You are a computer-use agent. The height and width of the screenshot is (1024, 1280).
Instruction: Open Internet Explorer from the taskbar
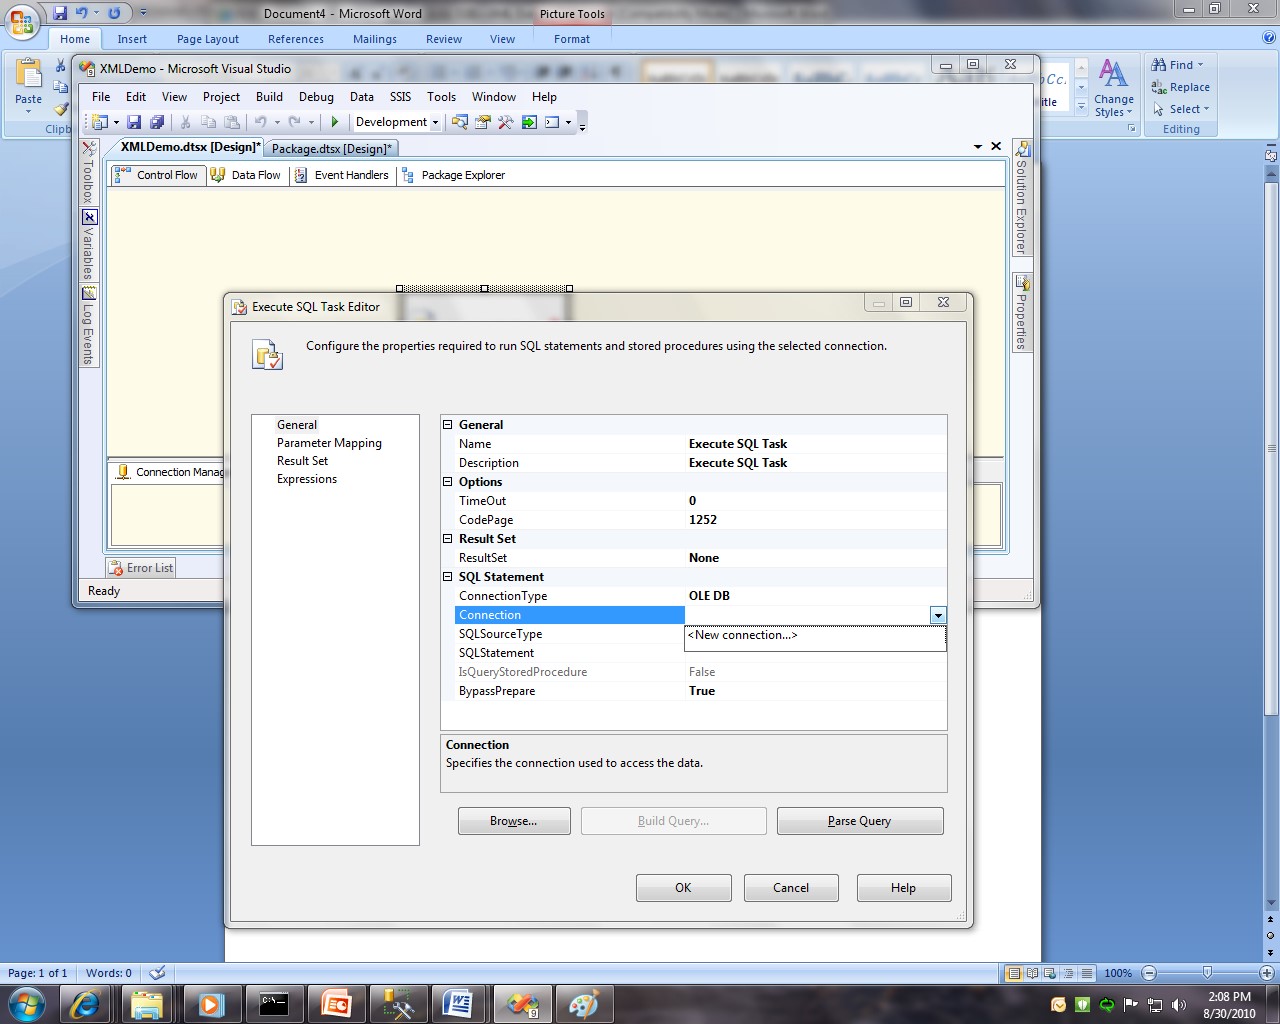84,1003
